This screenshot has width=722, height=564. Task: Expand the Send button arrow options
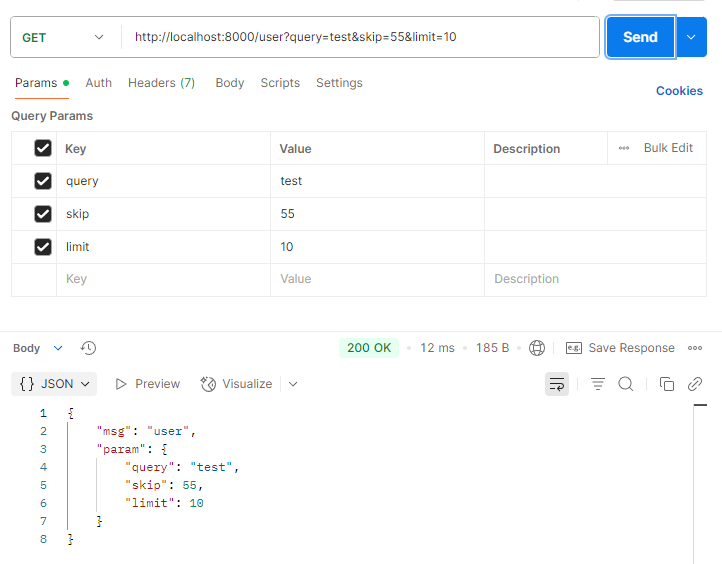[x=691, y=37]
